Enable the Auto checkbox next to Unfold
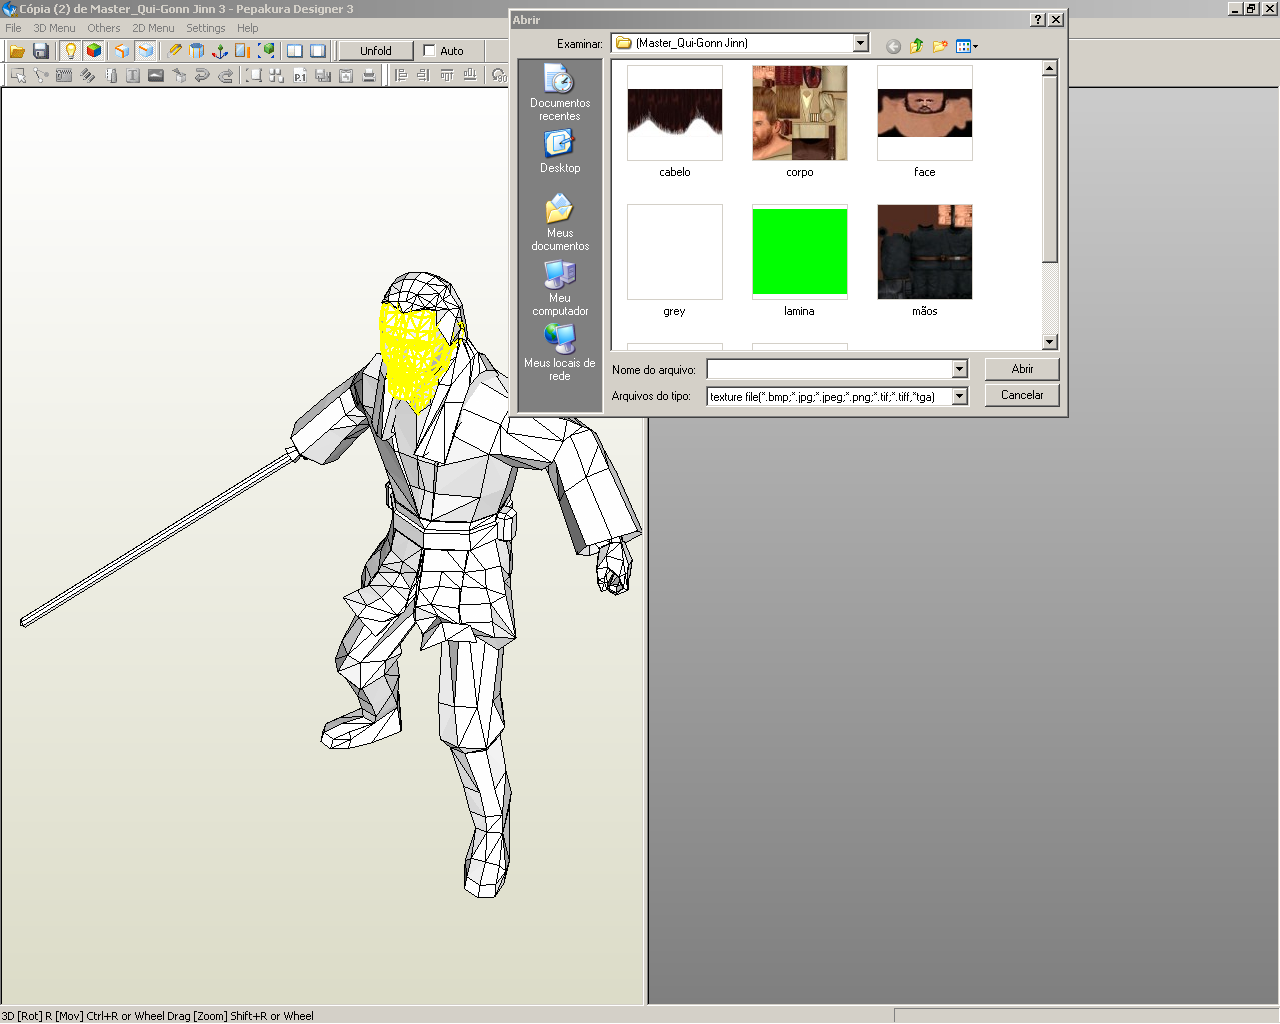This screenshot has height=1024, width=1280. click(x=429, y=50)
